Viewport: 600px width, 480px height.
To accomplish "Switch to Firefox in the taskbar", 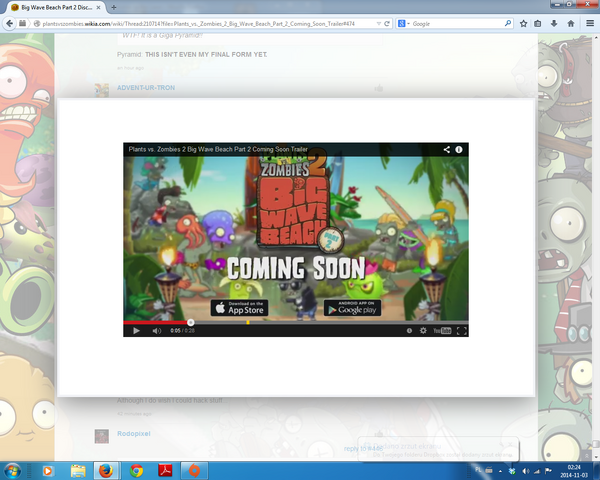I will click(106, 471).
